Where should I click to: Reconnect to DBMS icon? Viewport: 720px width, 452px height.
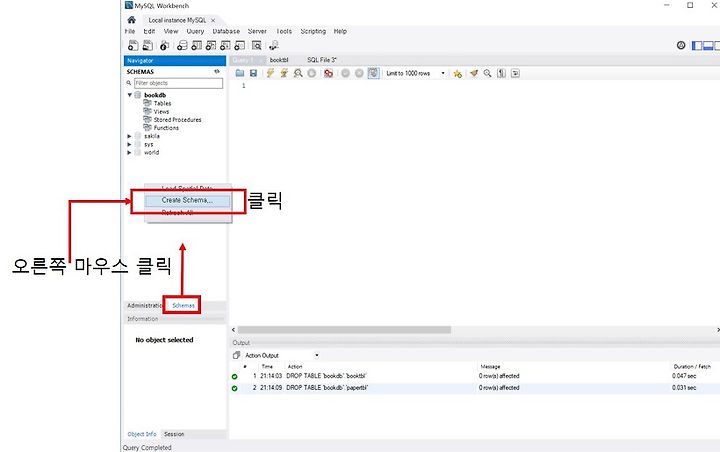point(274,45)
